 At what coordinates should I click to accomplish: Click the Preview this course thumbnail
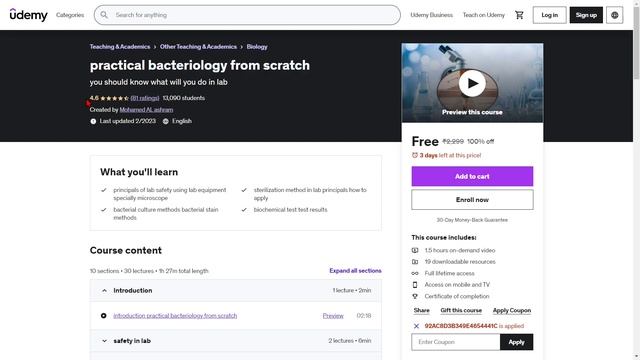tap(472, 83)
